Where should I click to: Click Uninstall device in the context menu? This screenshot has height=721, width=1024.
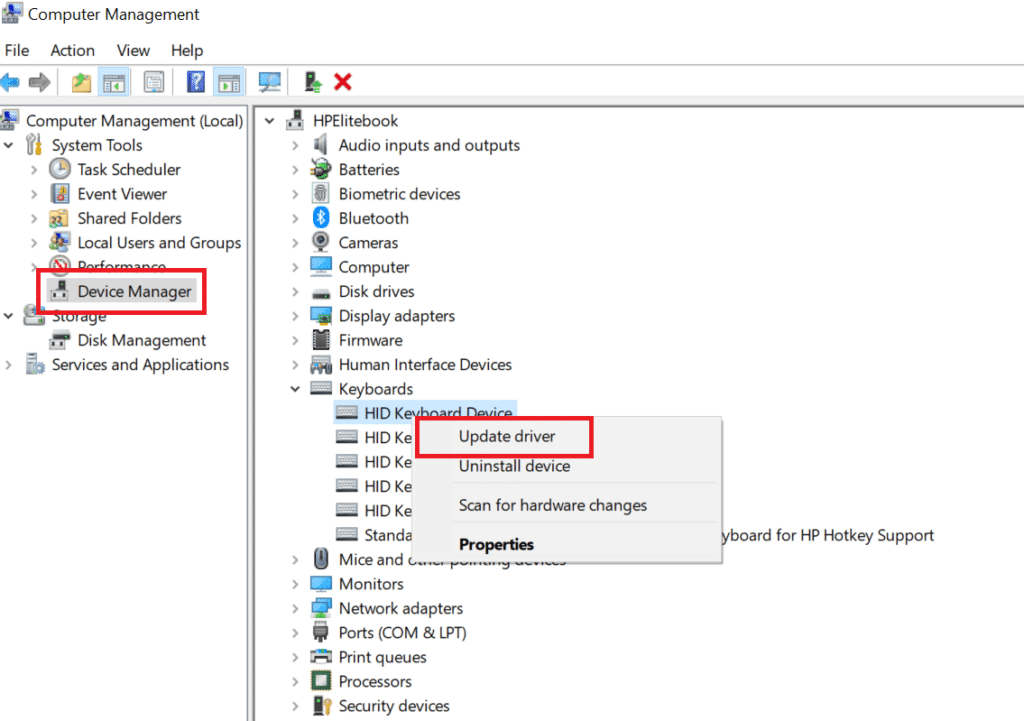click(514, 466)
